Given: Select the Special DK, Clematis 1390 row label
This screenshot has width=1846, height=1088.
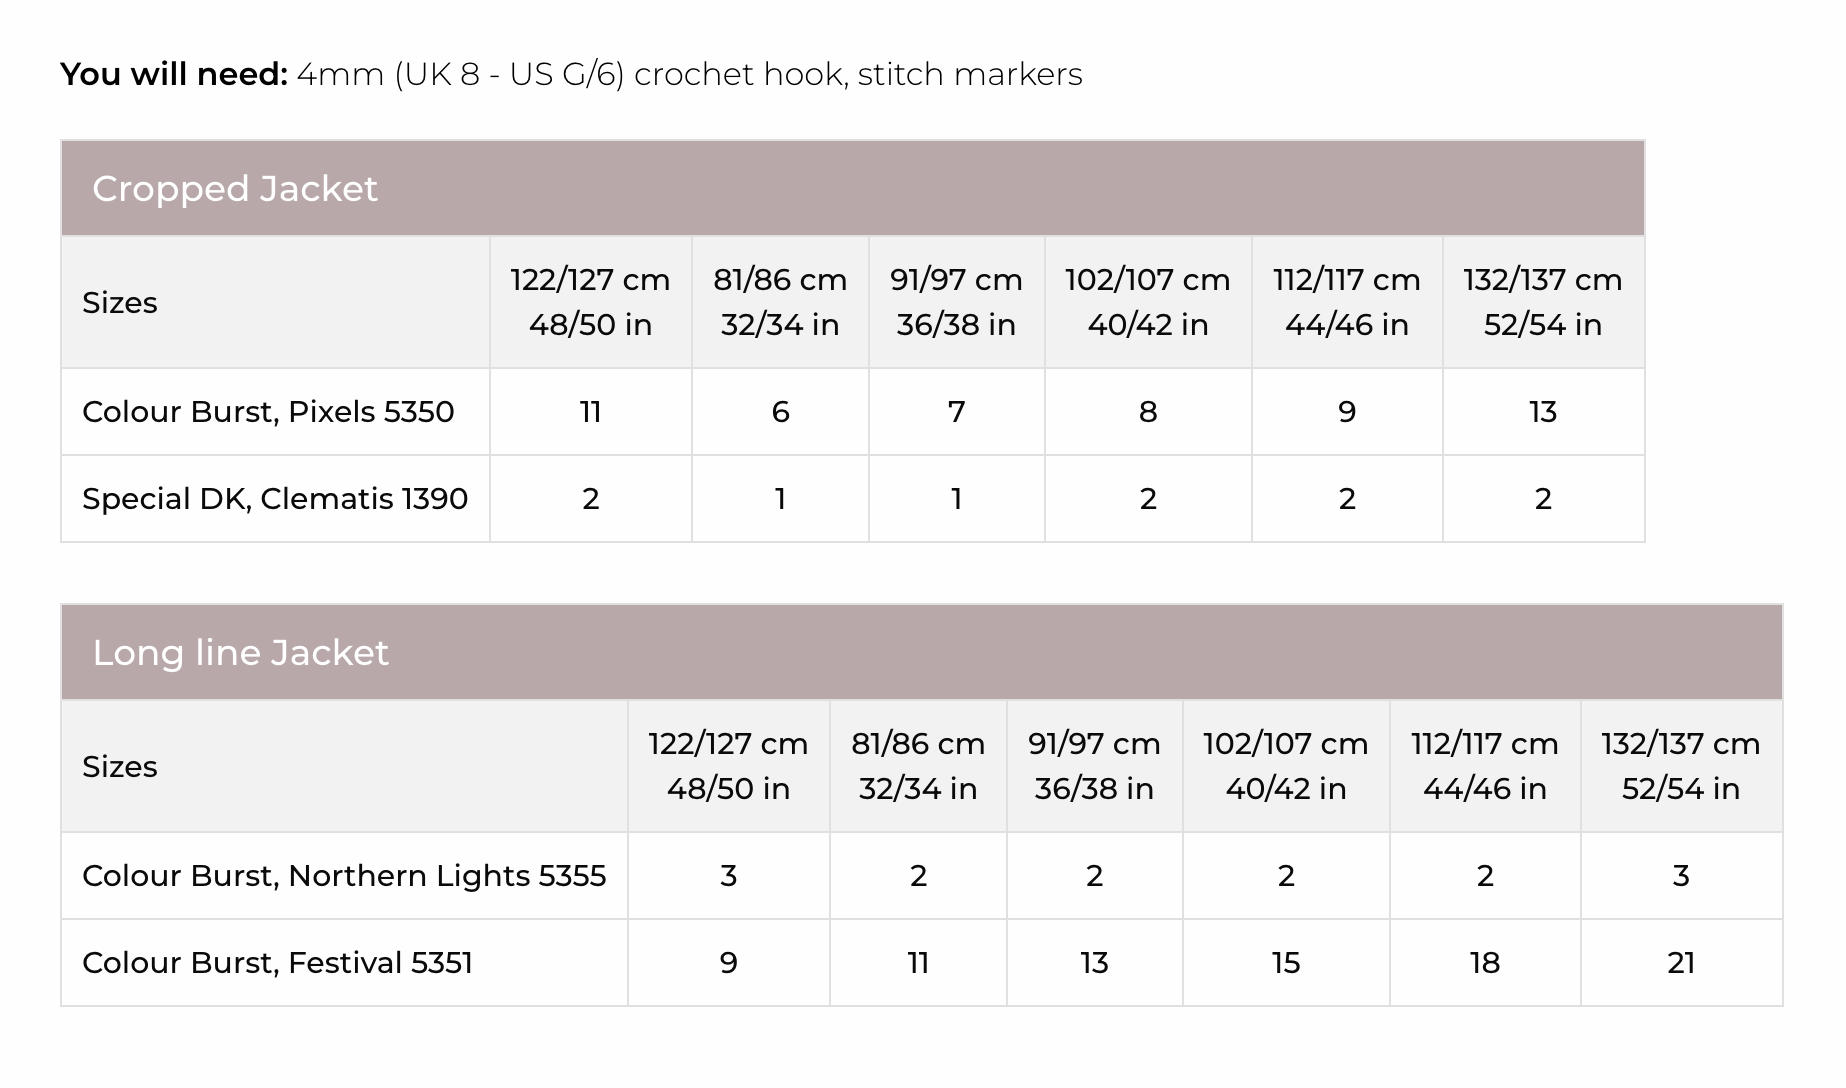Looking at the screenshot, I should (x=275, y=498).
